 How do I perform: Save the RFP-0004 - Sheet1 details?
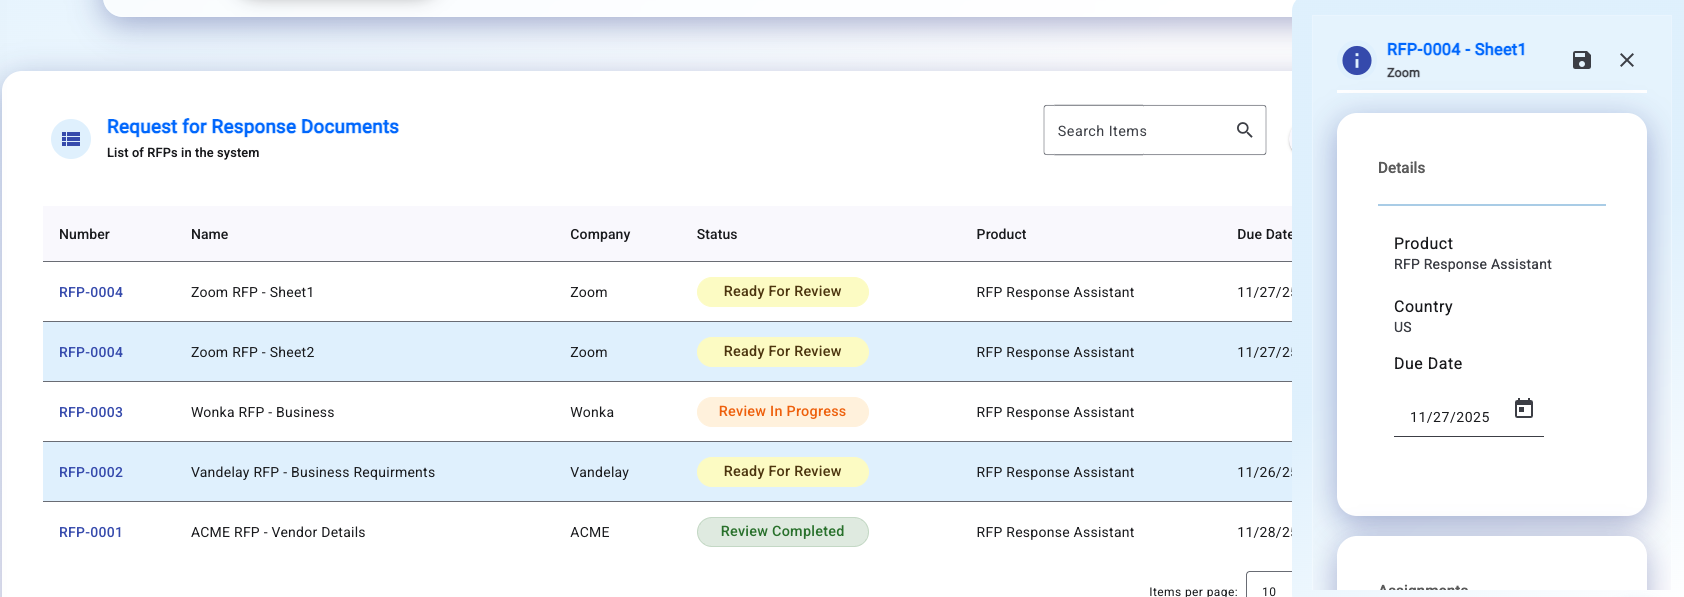(x=1582, y=60)
